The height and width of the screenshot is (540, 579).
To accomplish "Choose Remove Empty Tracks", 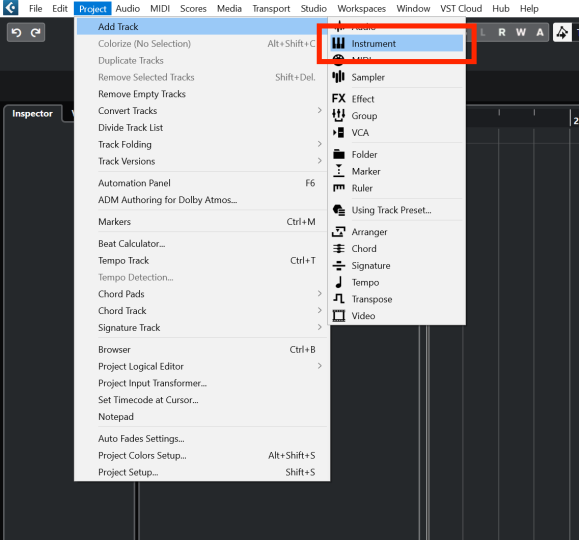I will click(202, 94).
